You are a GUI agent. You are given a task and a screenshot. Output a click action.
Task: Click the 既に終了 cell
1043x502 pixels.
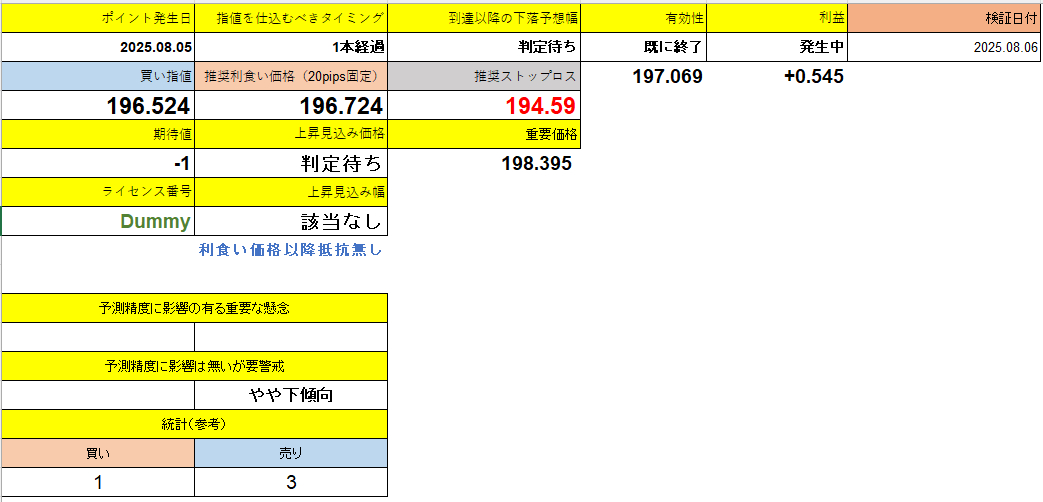(x=644, y=47)
